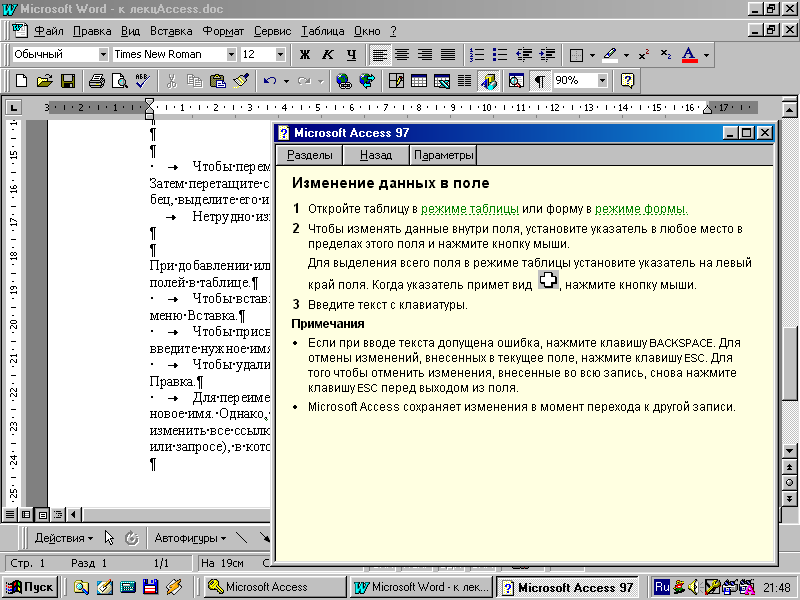The image size is (800, 600).
Task: Toggle left text alignment
Action: click(379, 54)
